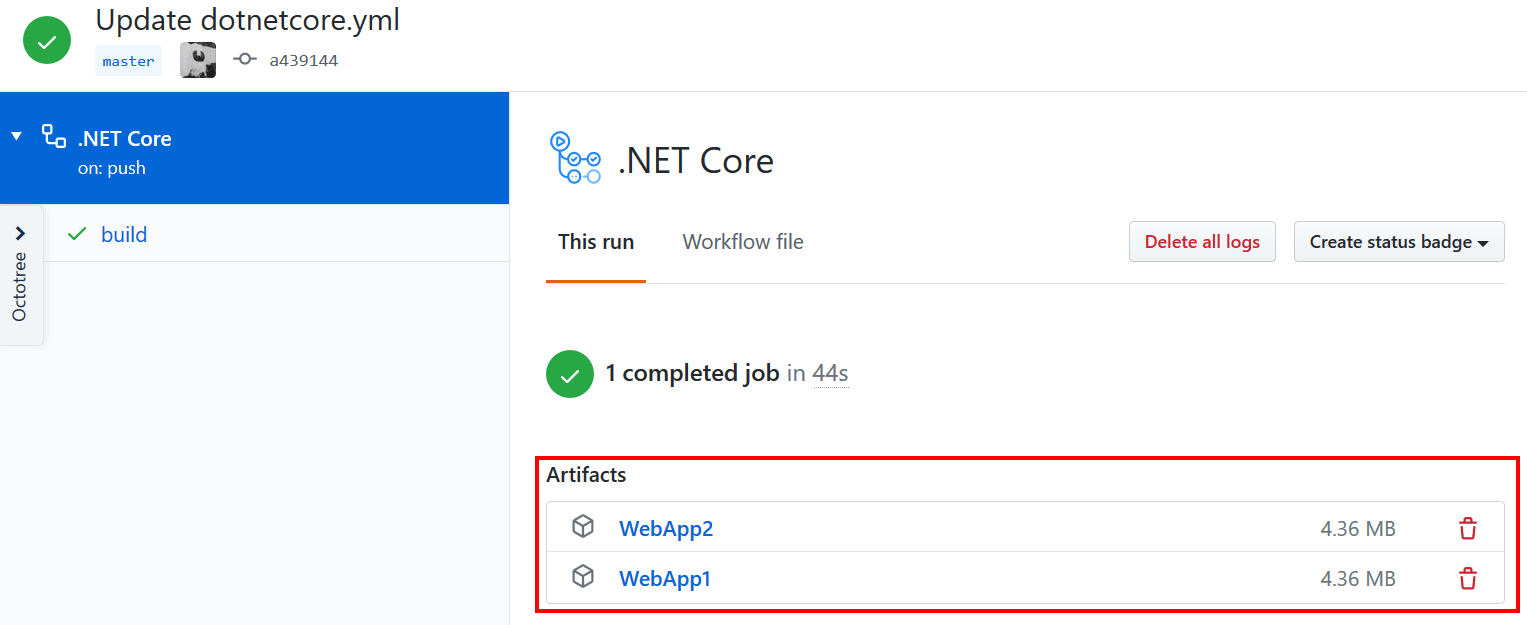Expand the Octotree side panel
Screen dimensions: 1527x625
[22, 233]
